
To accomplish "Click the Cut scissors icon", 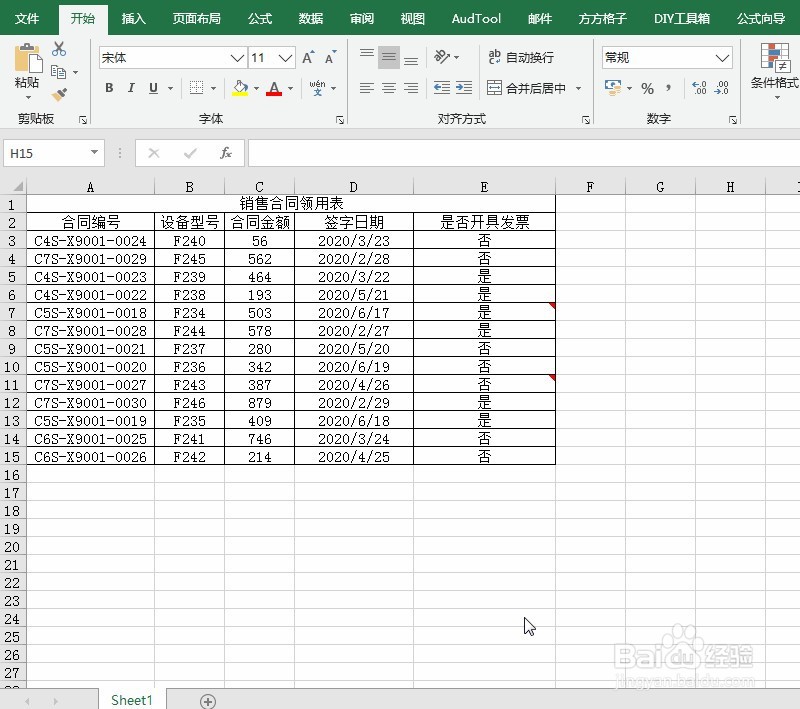I will coord(59,49).
